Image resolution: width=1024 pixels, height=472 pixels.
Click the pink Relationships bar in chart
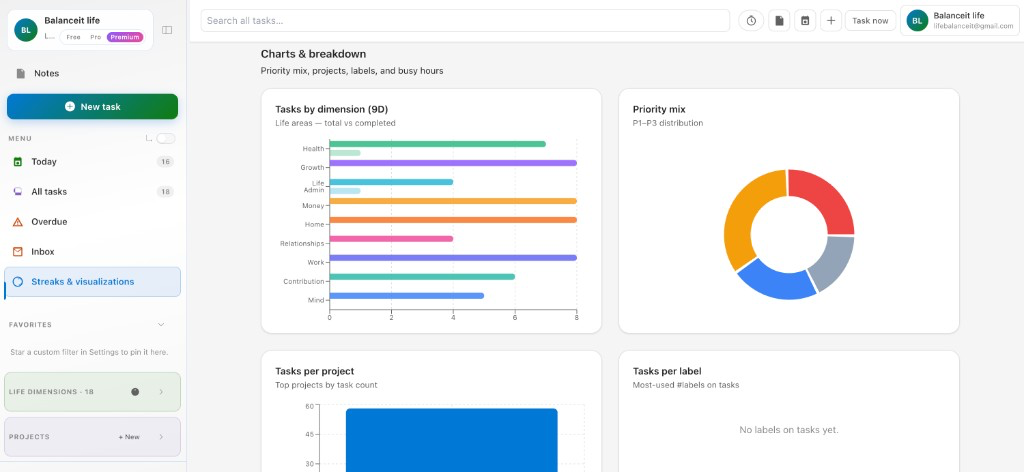[391, 239]
